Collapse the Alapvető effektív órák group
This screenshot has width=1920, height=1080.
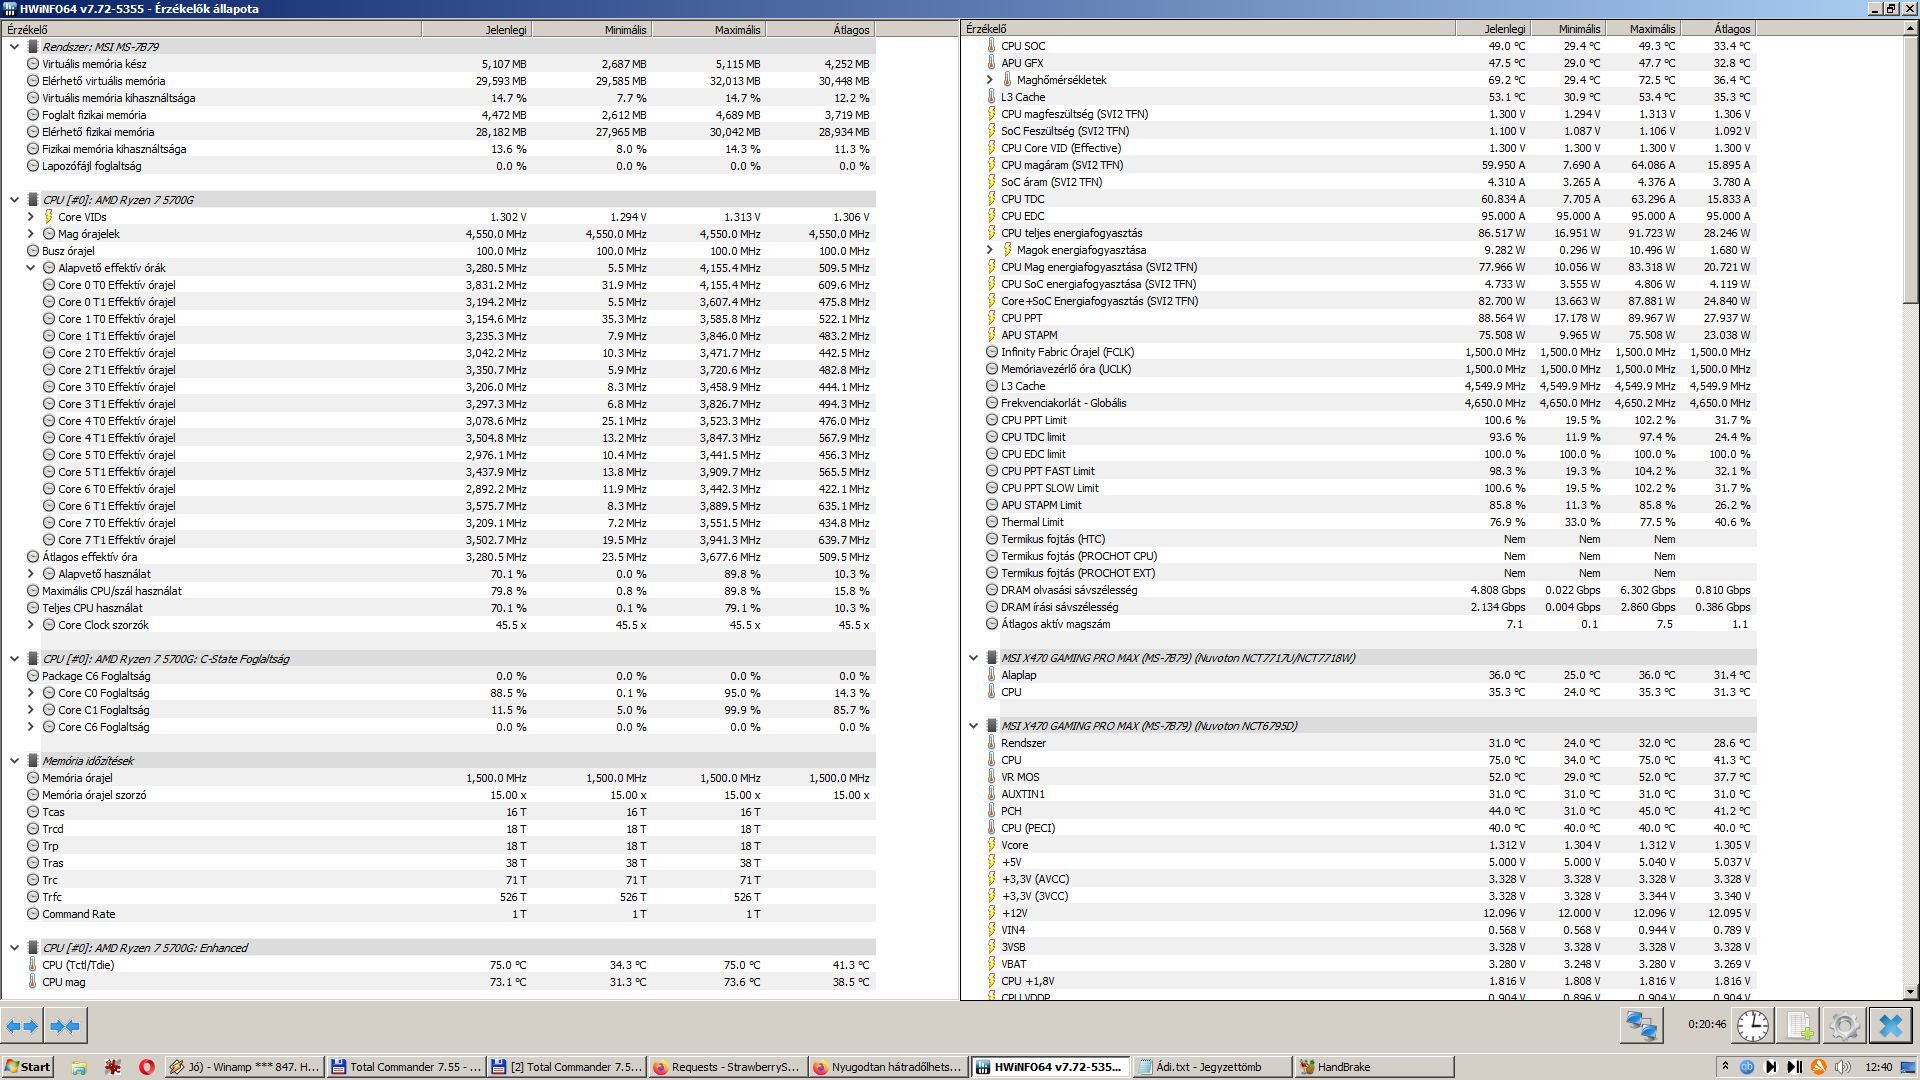(x=31, y=268)
